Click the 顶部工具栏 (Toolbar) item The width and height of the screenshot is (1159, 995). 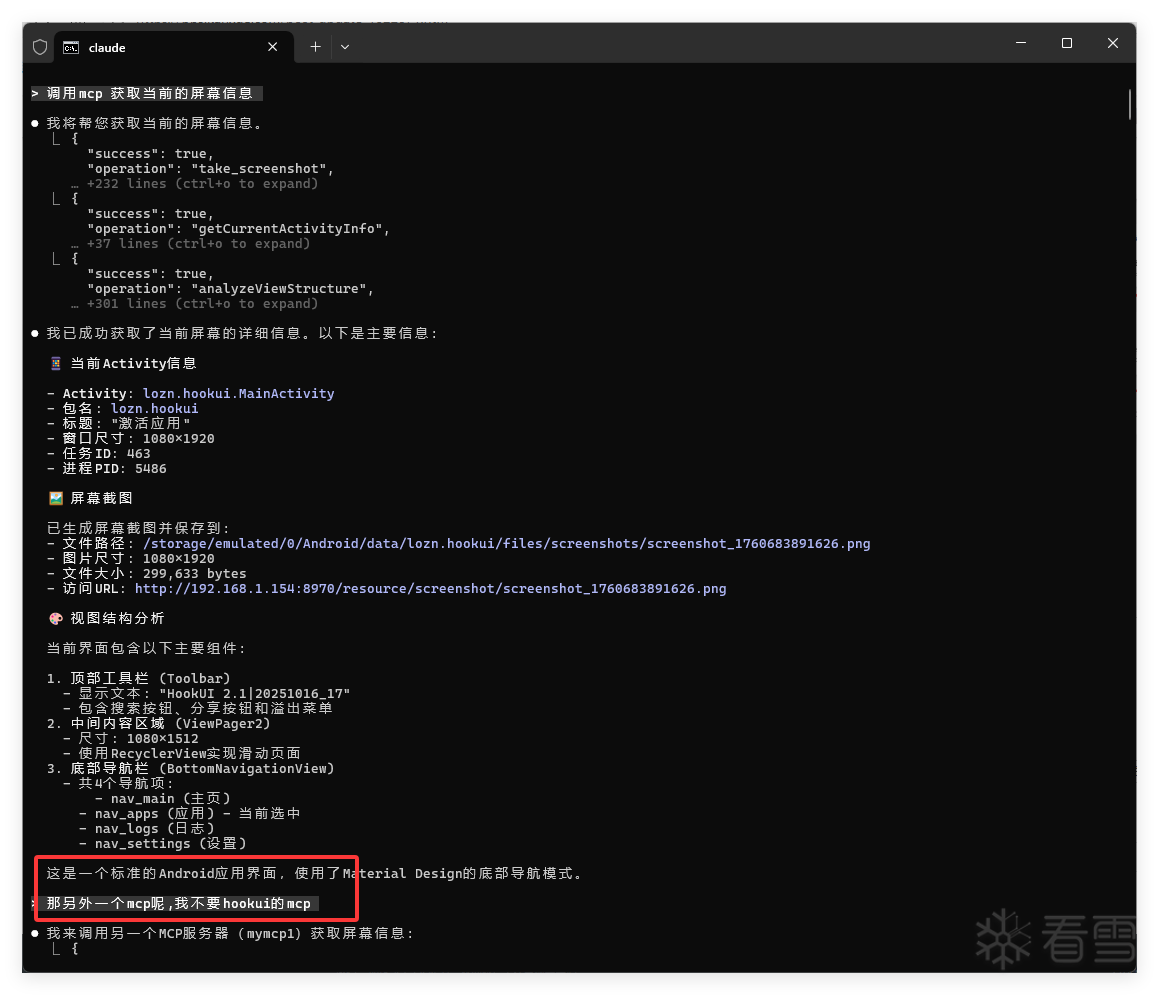coord(139,678)
